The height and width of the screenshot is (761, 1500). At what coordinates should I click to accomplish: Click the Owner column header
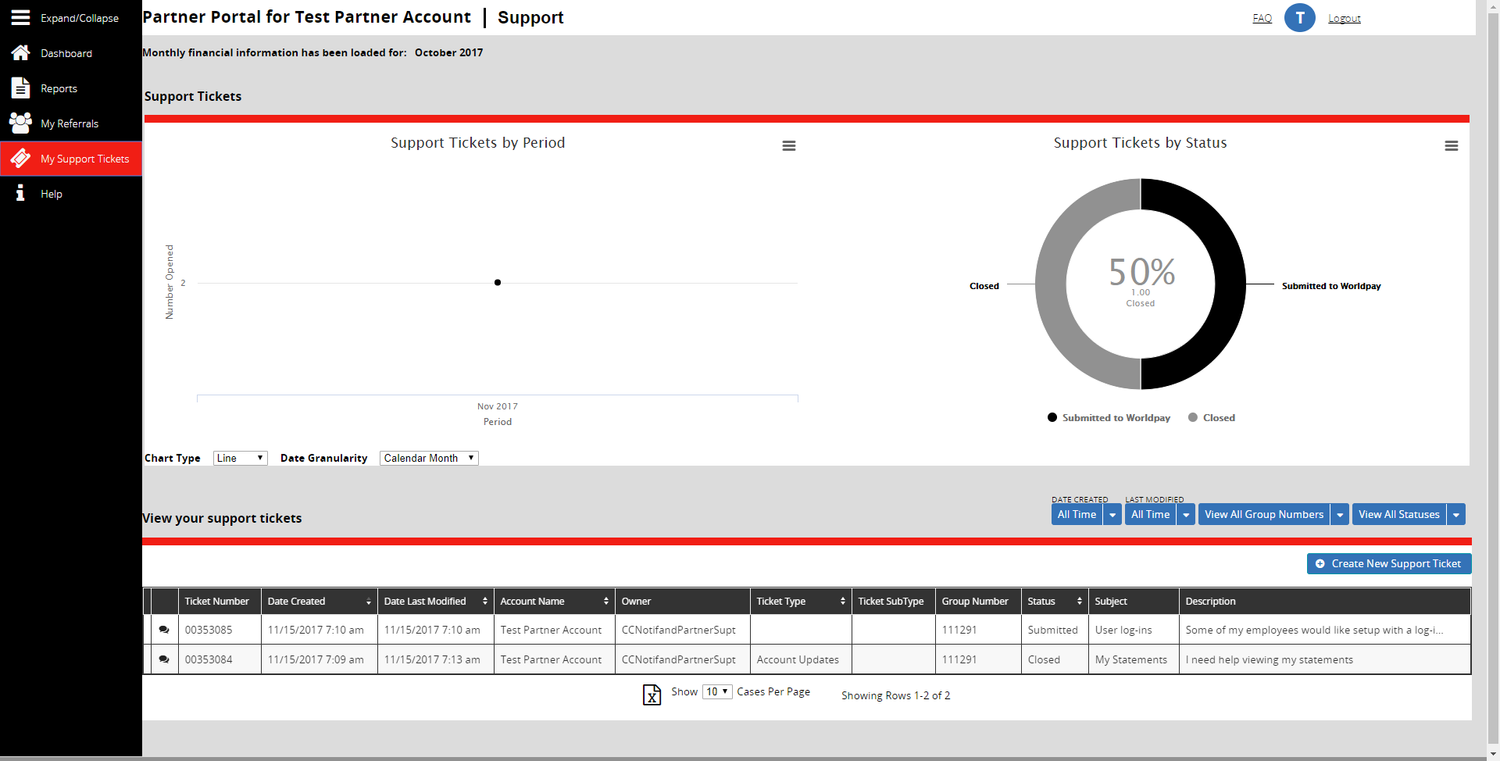click(x=683, y=601)
